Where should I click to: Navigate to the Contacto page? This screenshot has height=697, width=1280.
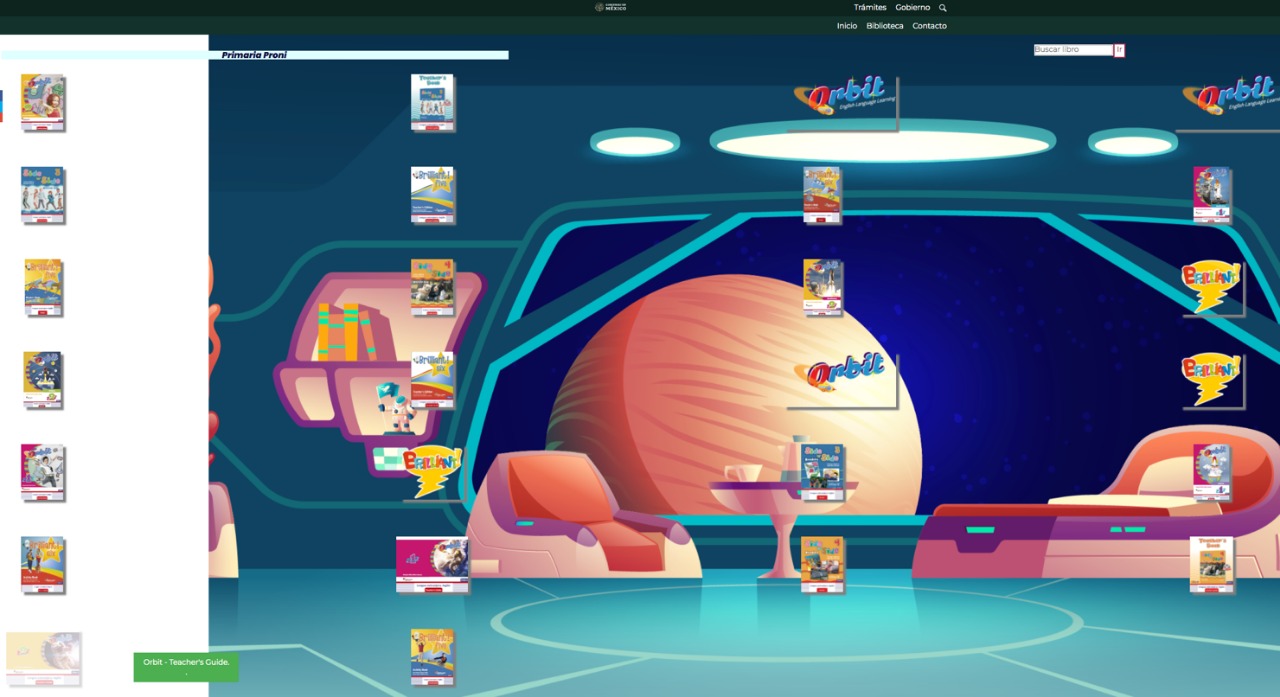929,26
